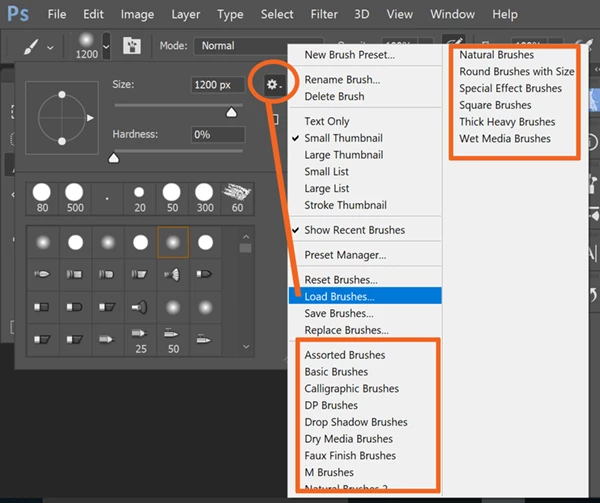Screen dimensions: 600x503
Task: Load Thick Heavy Brushes set
Action: (x=507, y=122)
